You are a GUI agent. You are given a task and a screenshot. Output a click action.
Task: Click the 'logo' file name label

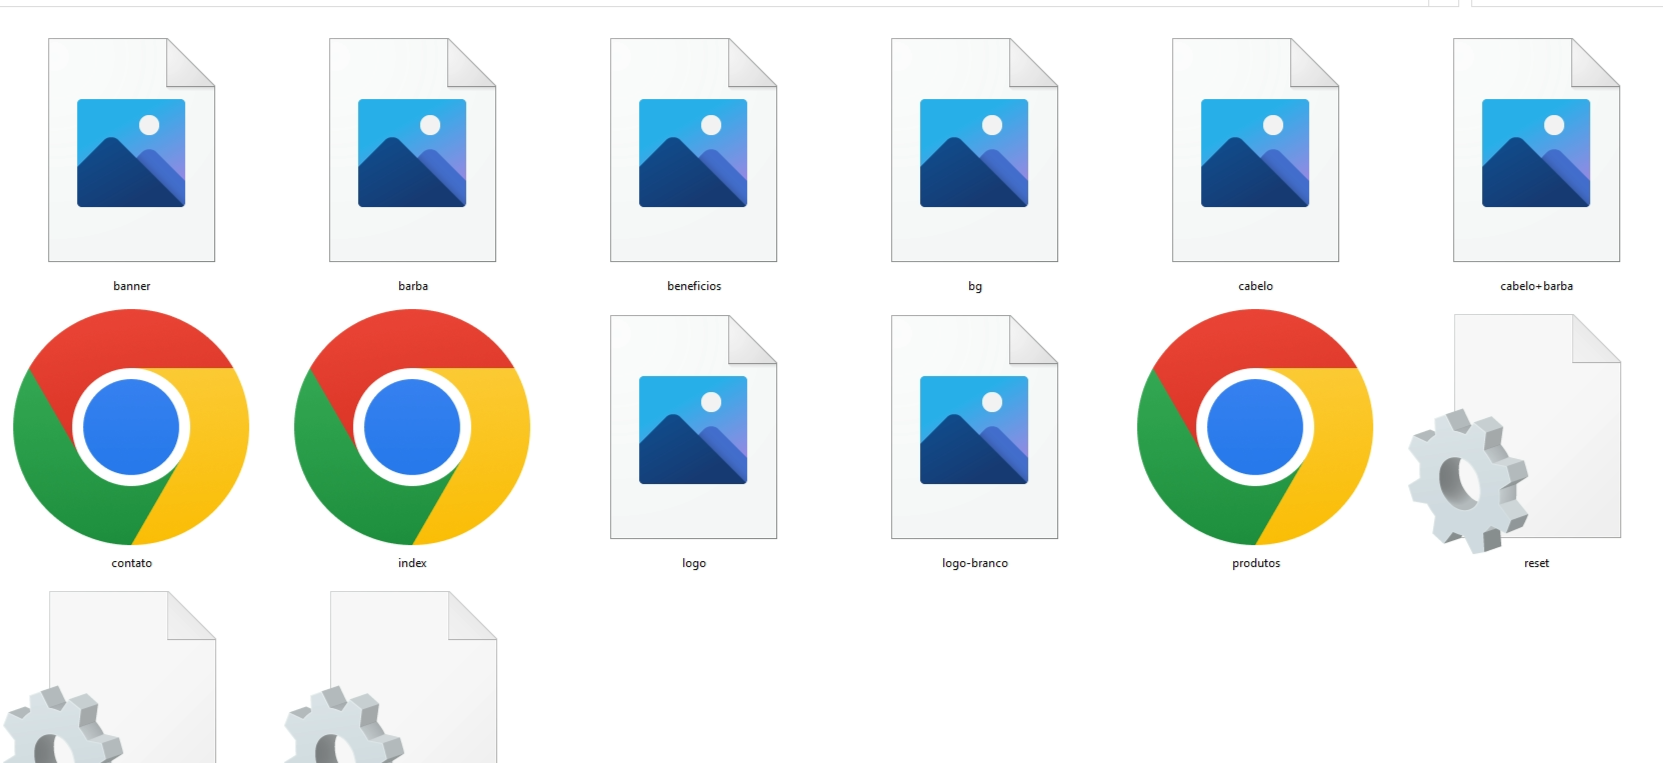(694, 564)
